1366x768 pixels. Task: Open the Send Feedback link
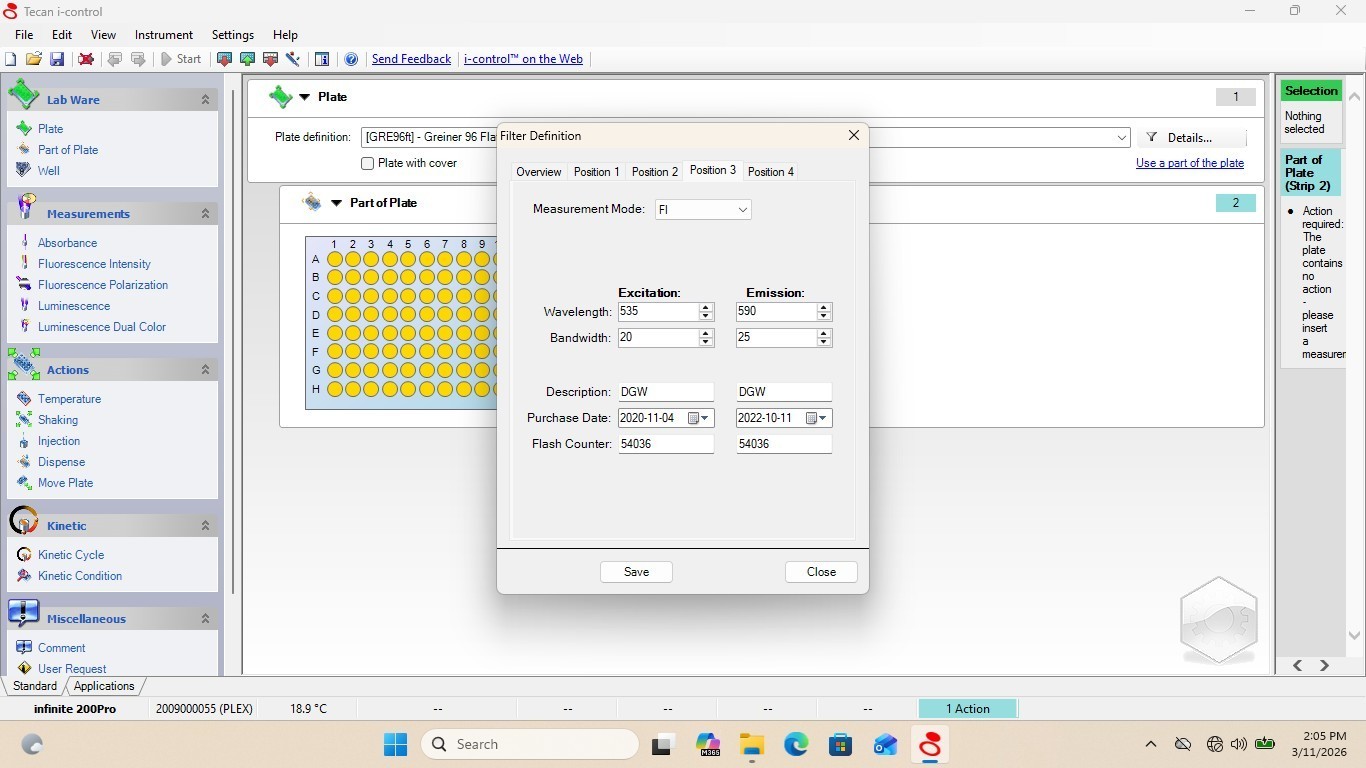[x=411, y=59]
